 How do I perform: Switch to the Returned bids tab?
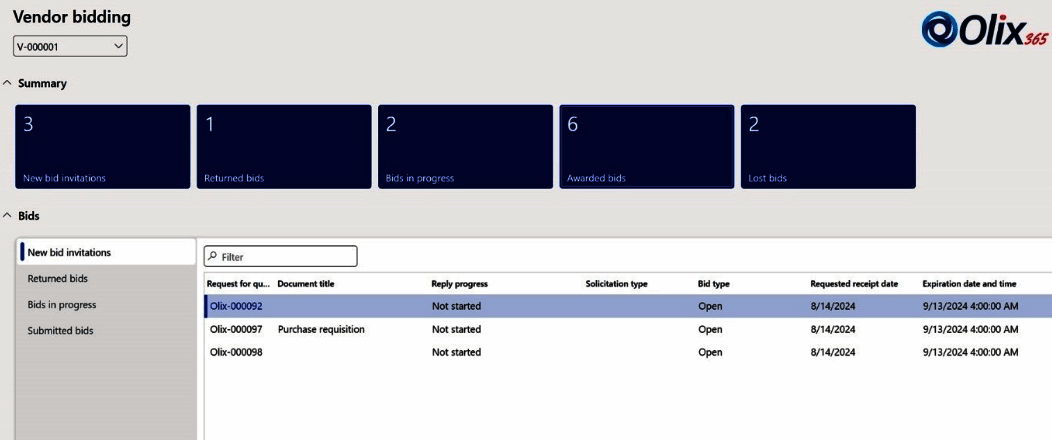pyautogui.click(x=58, y=279)
